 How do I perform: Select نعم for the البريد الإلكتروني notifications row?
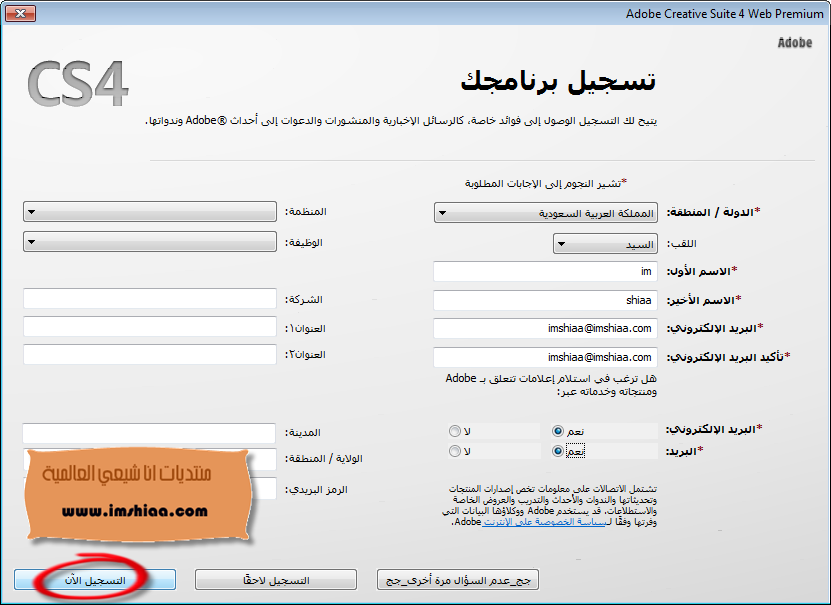point(558,431)
